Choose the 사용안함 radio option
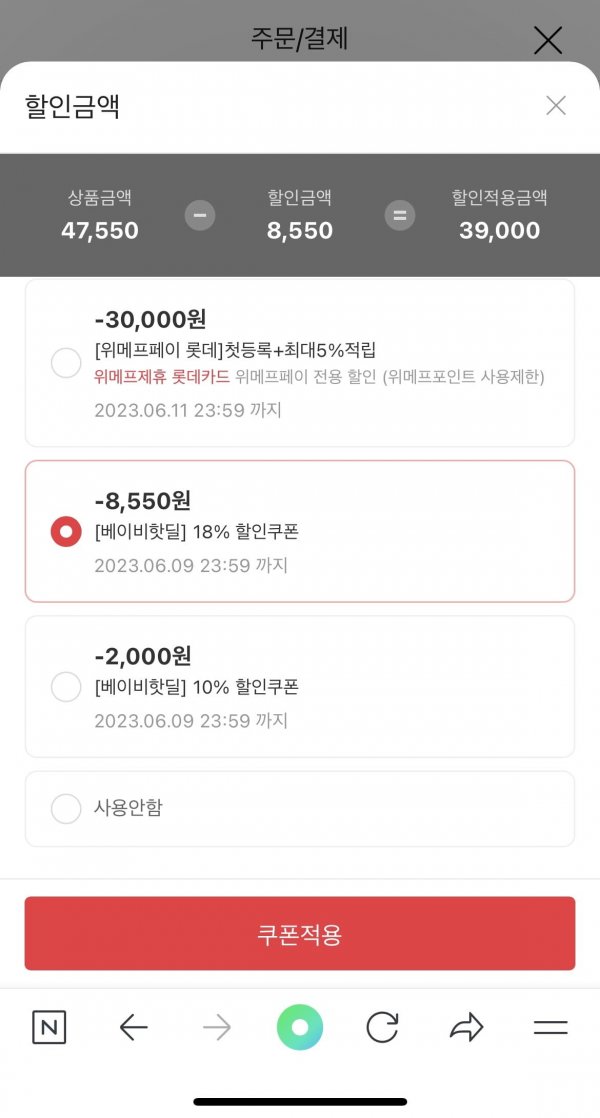This screenshot has height=1118, width=600. [x=66, y=809]
